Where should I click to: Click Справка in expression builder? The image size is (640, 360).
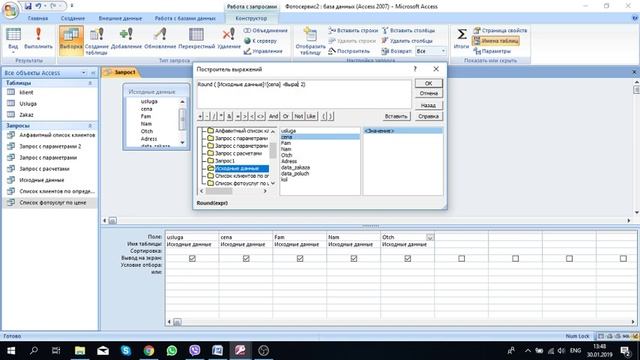coord(428,116)
